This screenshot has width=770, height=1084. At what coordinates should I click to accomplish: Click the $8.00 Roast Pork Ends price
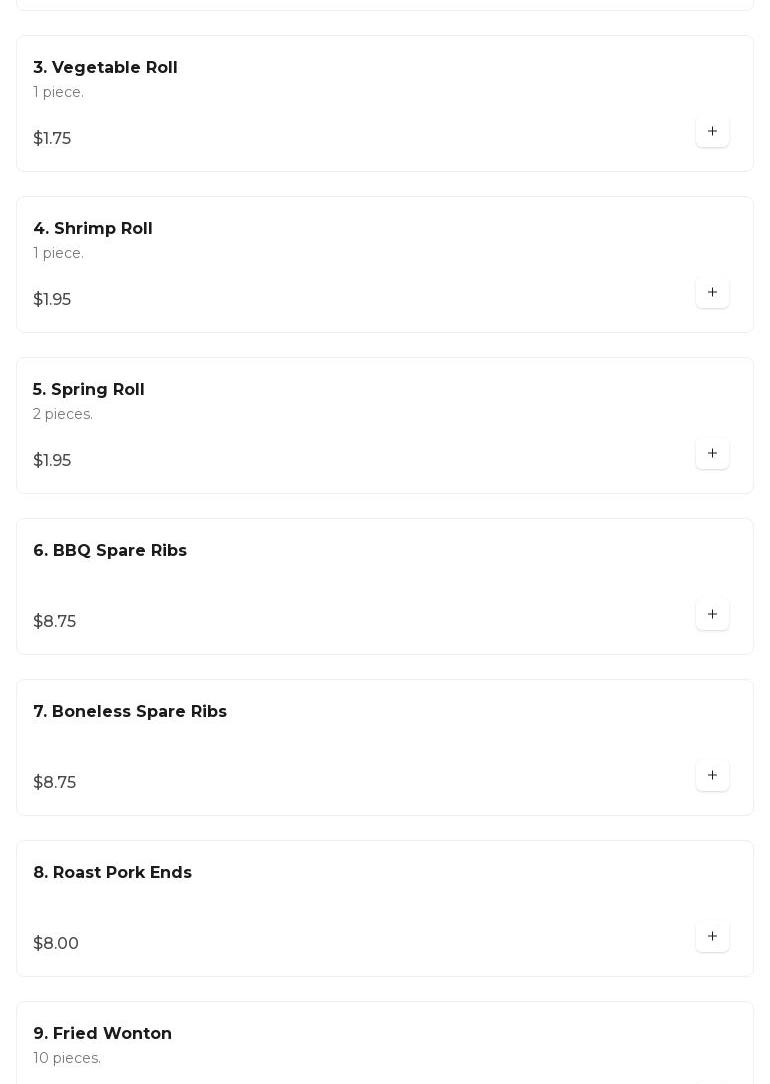click(x=56, y=944)
